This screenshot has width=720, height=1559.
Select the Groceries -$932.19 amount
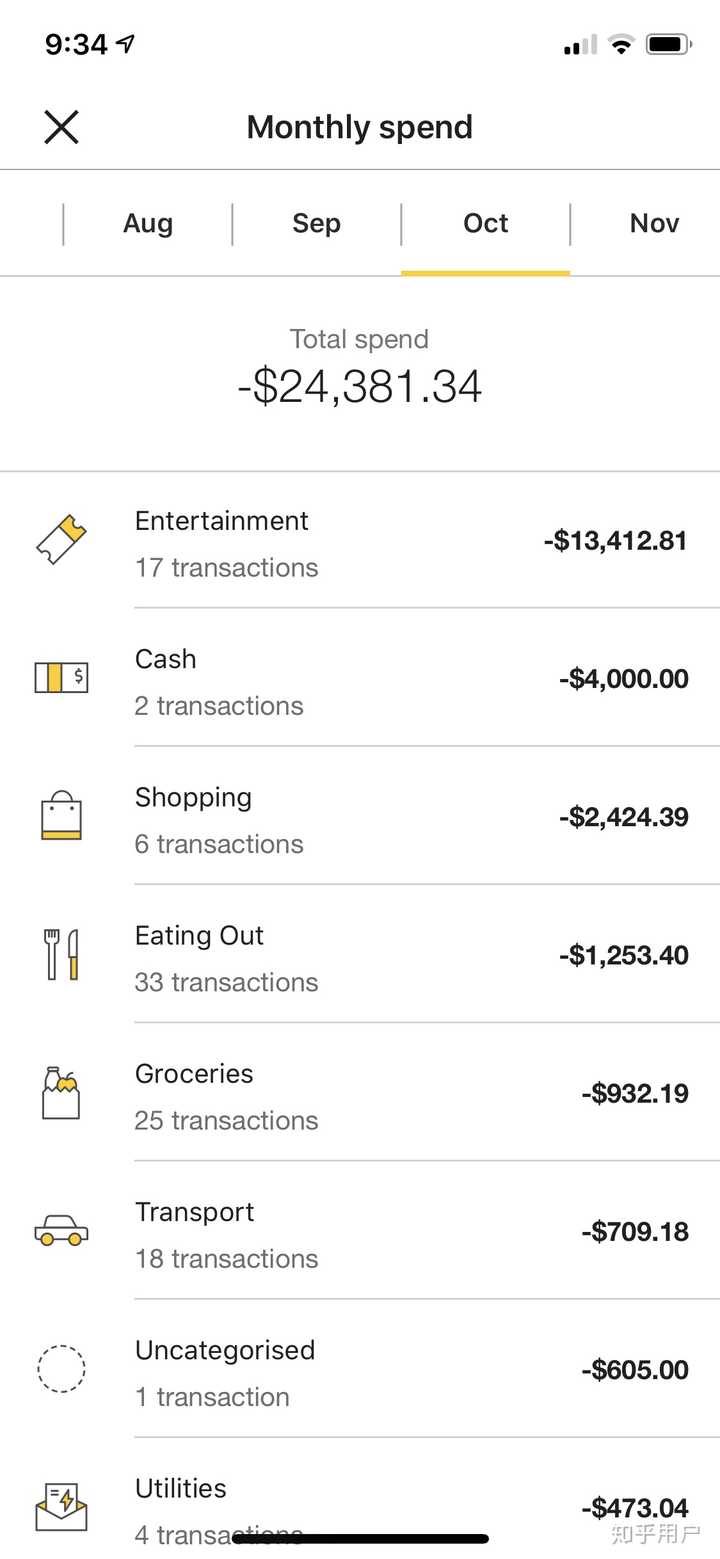(635, 1093)
